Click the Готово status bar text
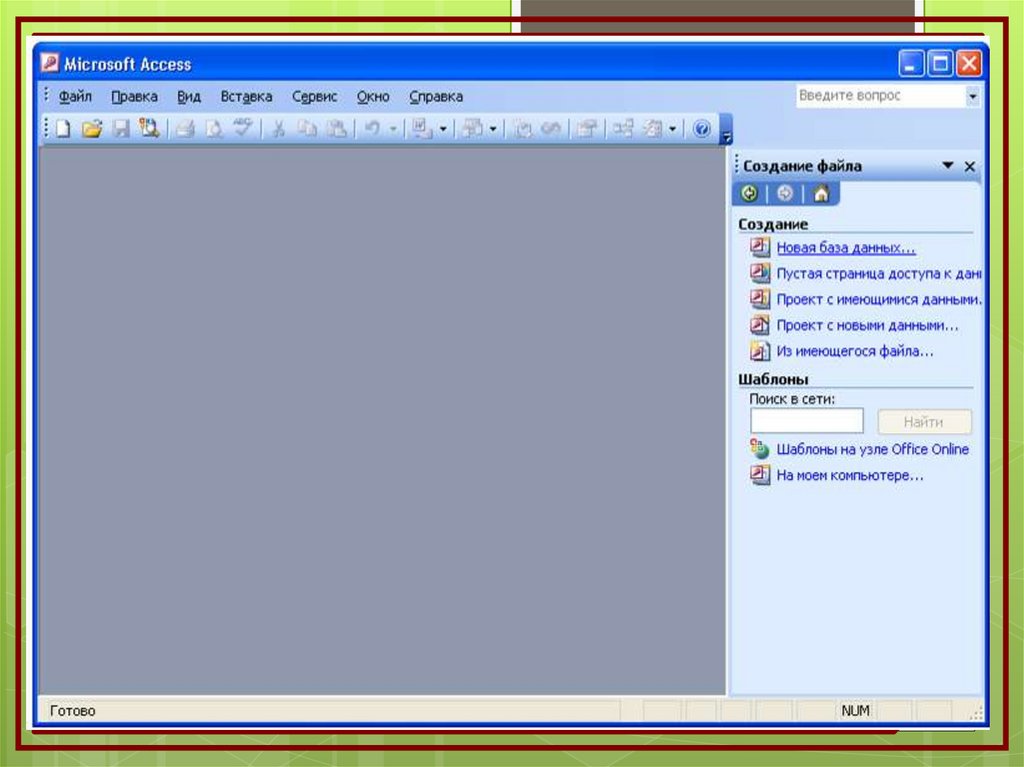The width and height of the screenshot is (1024, 767). click(x=72, y=711)
